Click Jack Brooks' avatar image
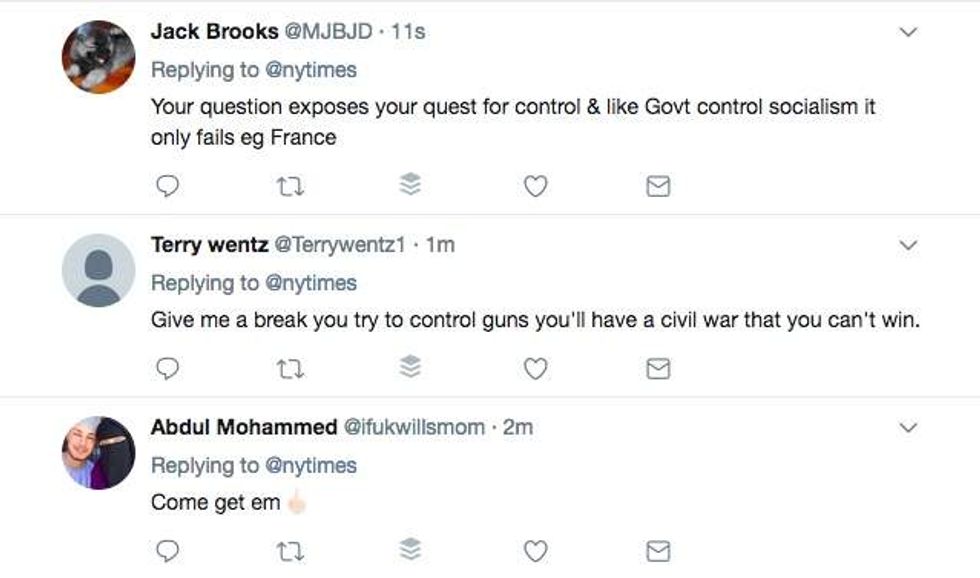Screen dimensions: 980x578 point(98,57)
